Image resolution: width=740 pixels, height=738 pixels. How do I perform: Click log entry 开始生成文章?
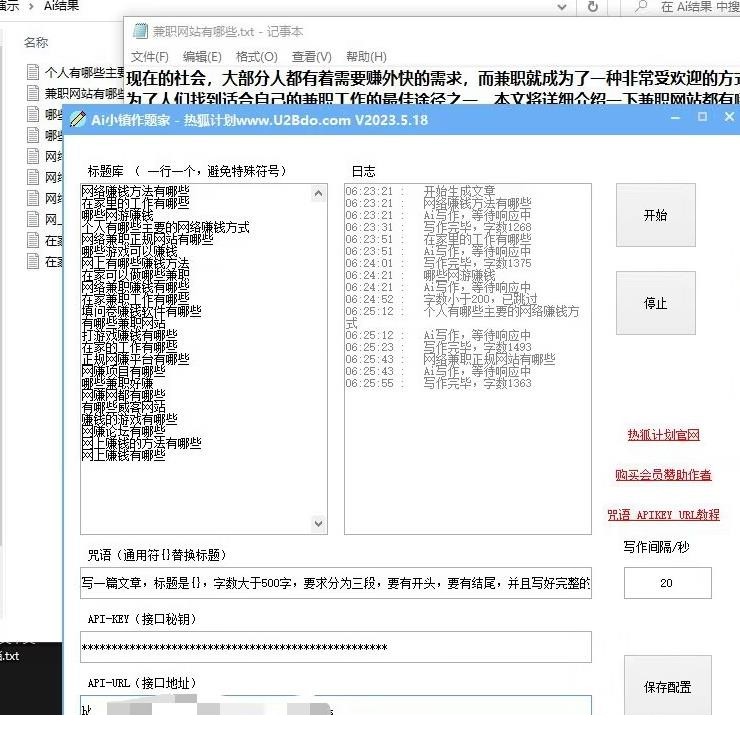tap(459, 191)
